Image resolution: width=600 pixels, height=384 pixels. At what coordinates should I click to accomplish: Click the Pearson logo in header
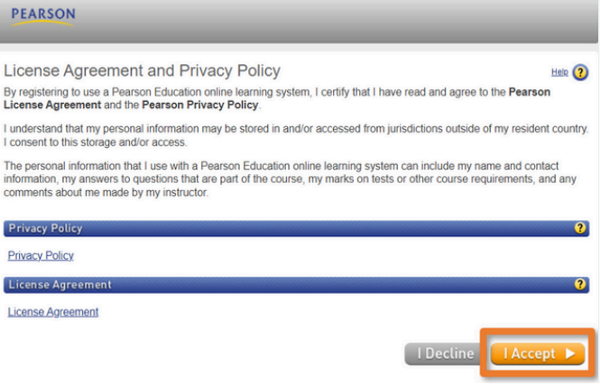[43, 17]
